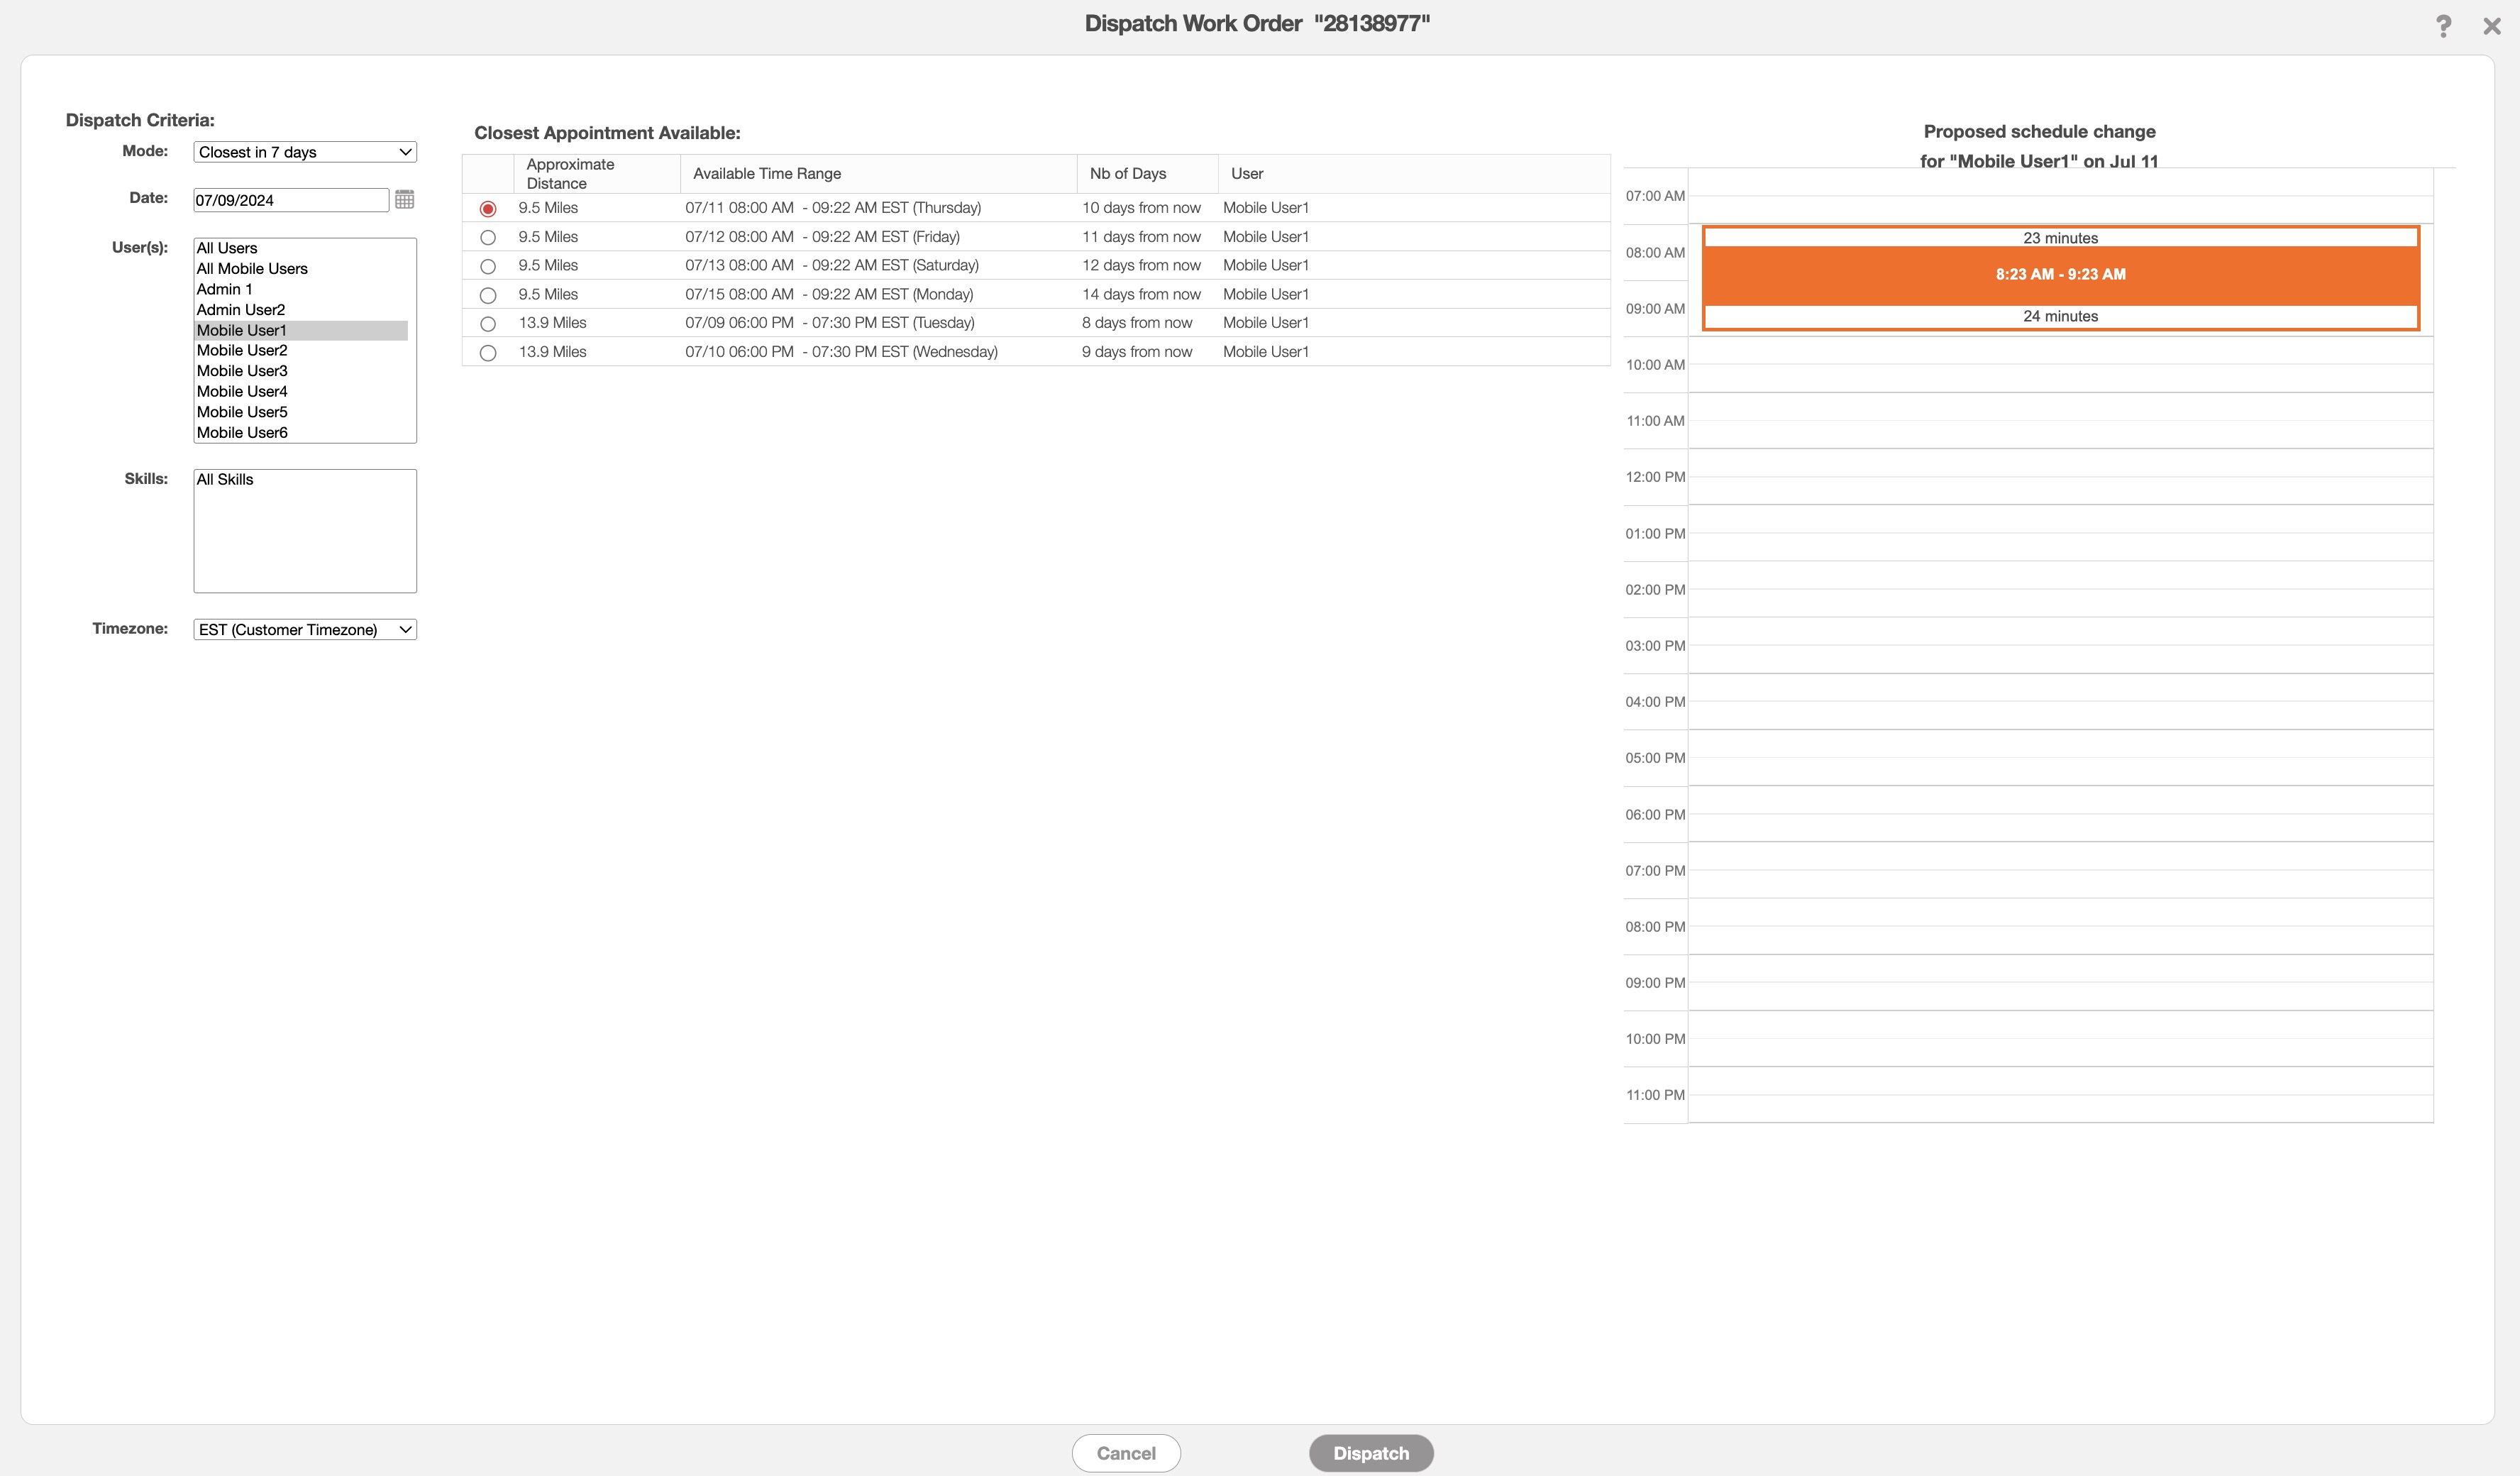
Task: Select the 07/10 Wednesday appointment radio
Action: tap(488, 353)
